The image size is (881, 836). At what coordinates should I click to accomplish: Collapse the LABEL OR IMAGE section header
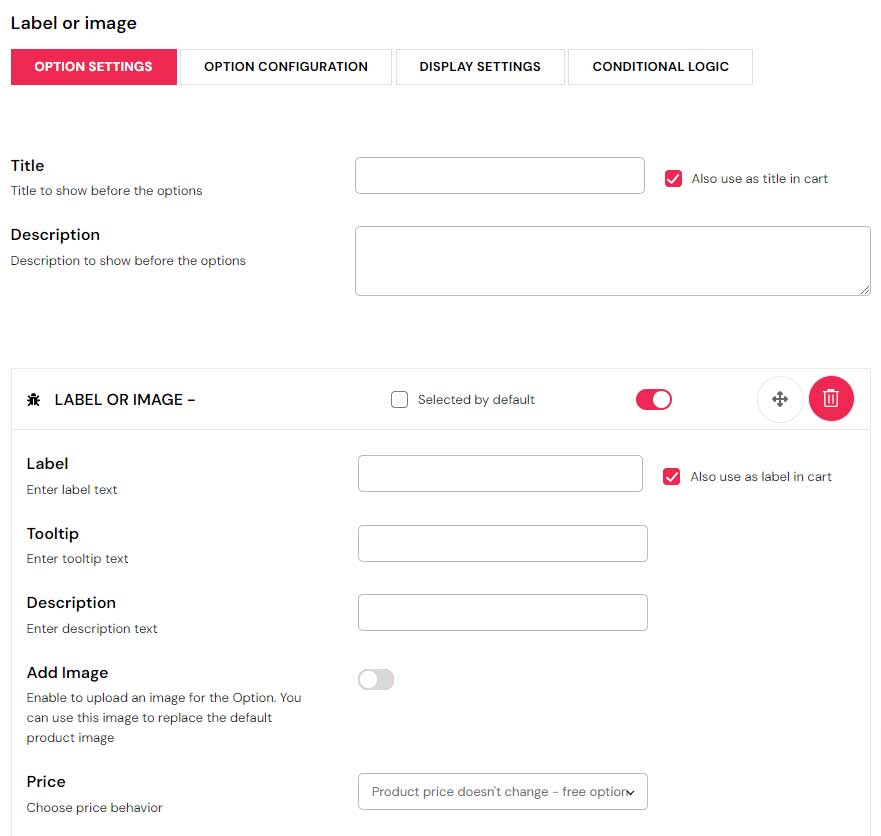[125, 400]
